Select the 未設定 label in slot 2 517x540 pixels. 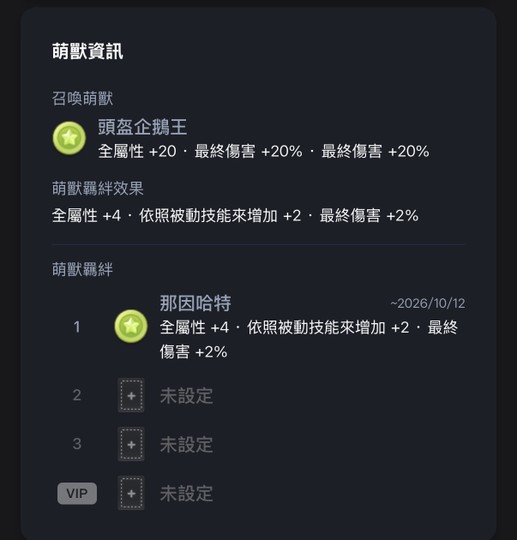(186, 396)
